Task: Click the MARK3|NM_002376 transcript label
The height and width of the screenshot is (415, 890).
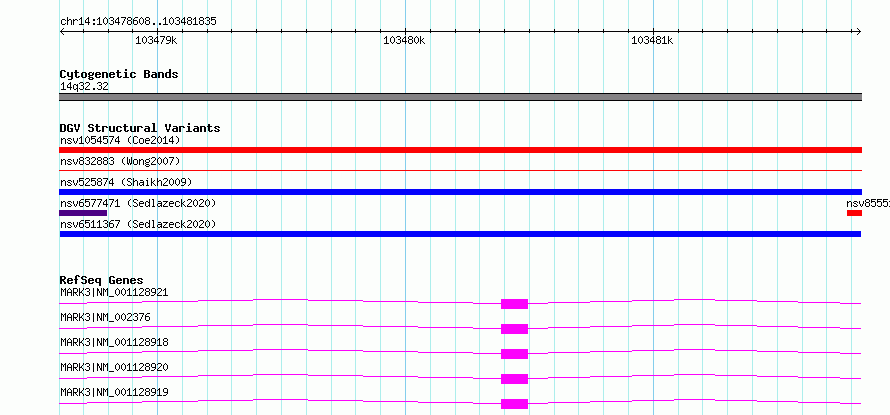Action: (105, 317)
